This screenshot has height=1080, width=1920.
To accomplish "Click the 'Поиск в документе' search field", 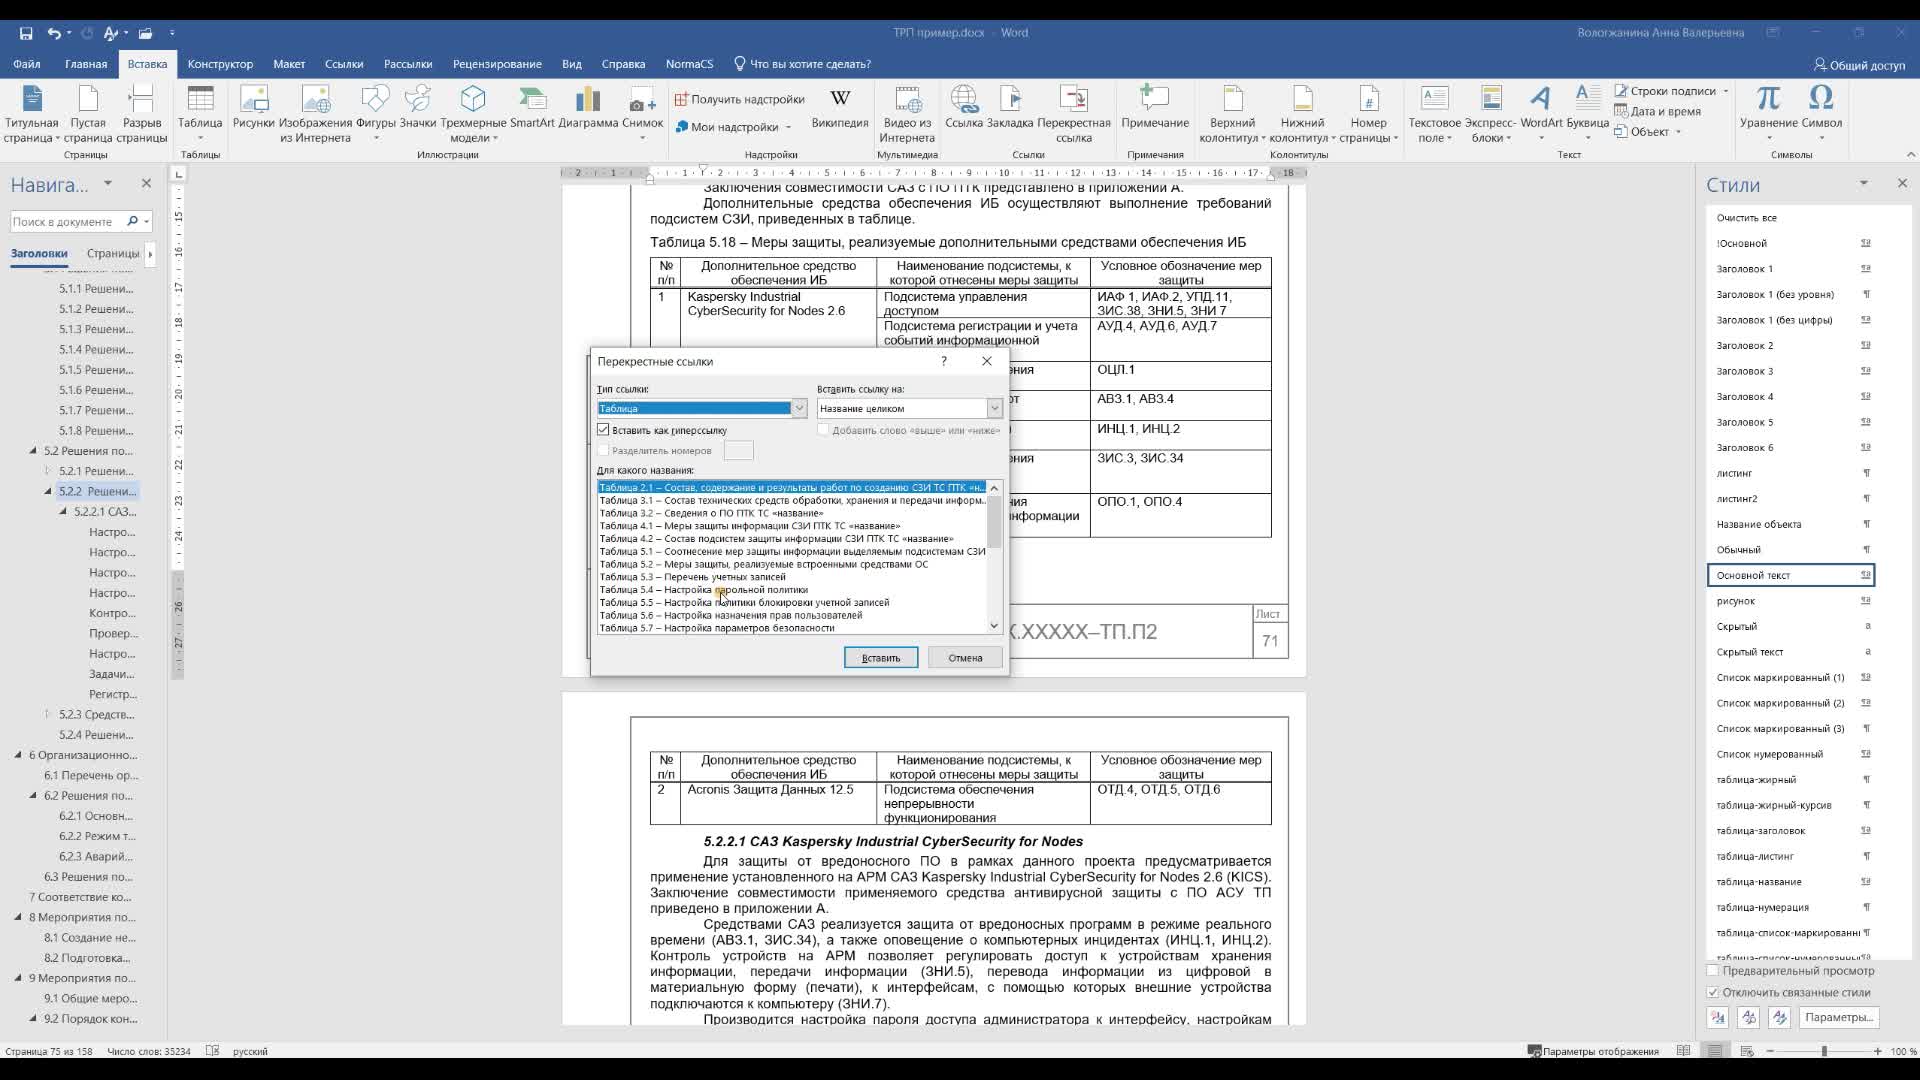I will point(67,222).
